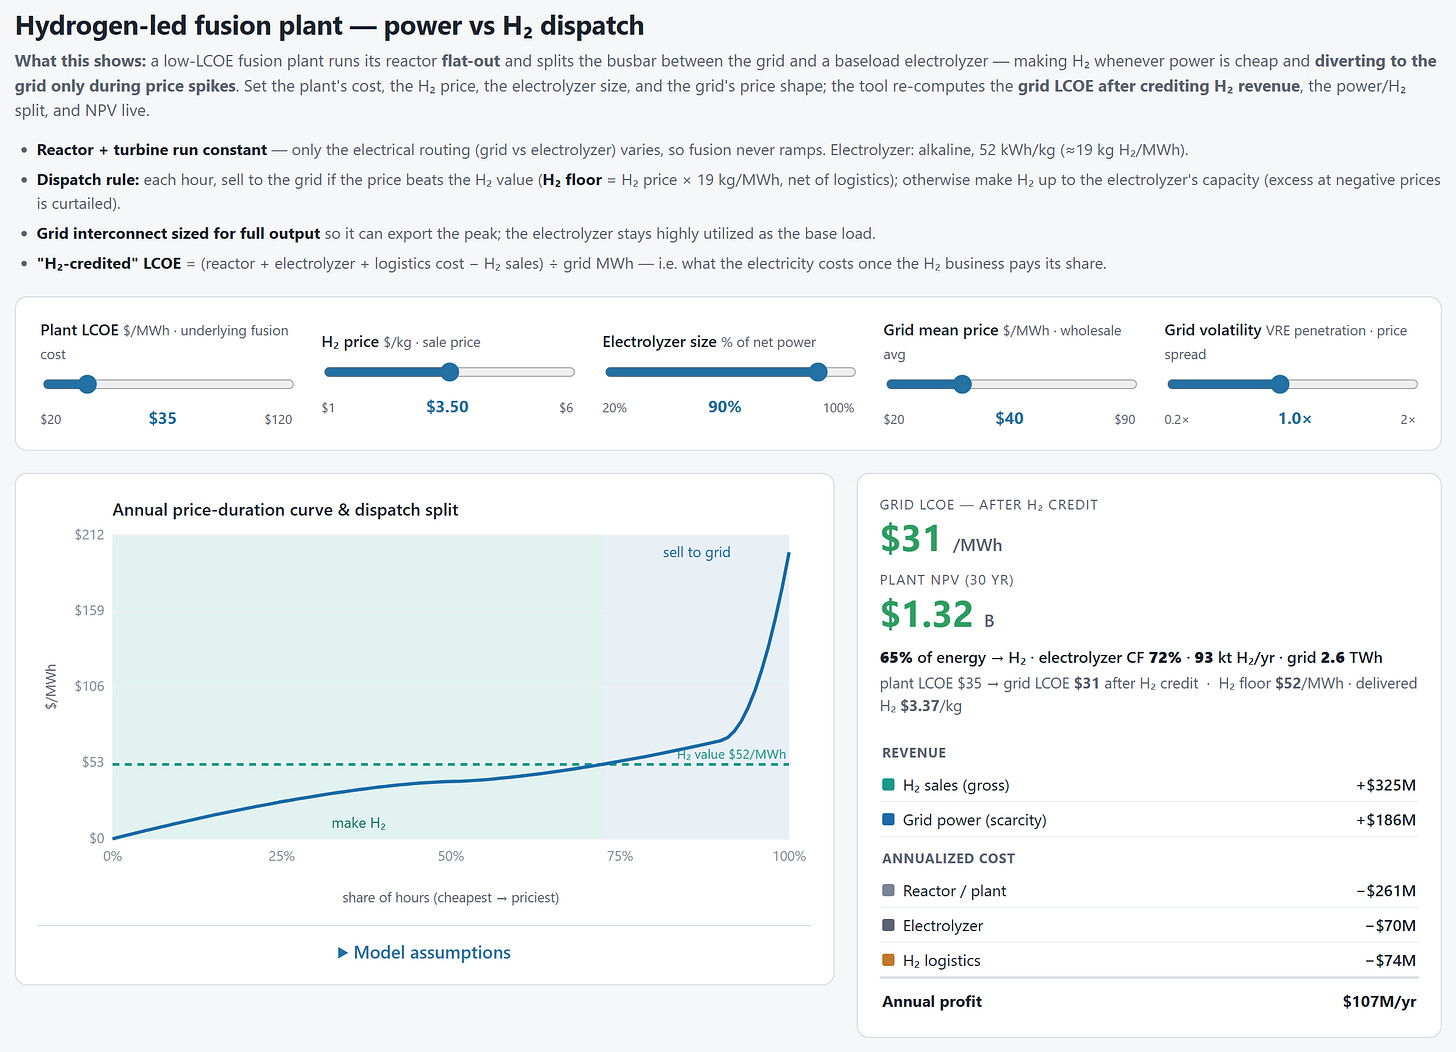Click the $1.32 plant NPV figure

click(x=927, y=614)
